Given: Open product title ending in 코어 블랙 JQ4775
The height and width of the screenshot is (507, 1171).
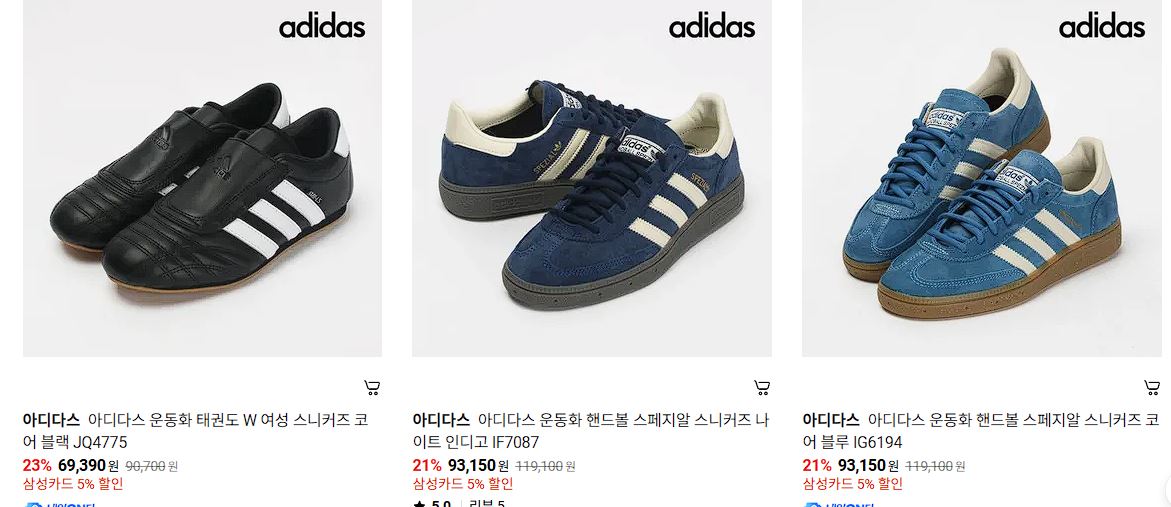Looking at the screenshot, I should pyautogui.click(x=196, y=431).
